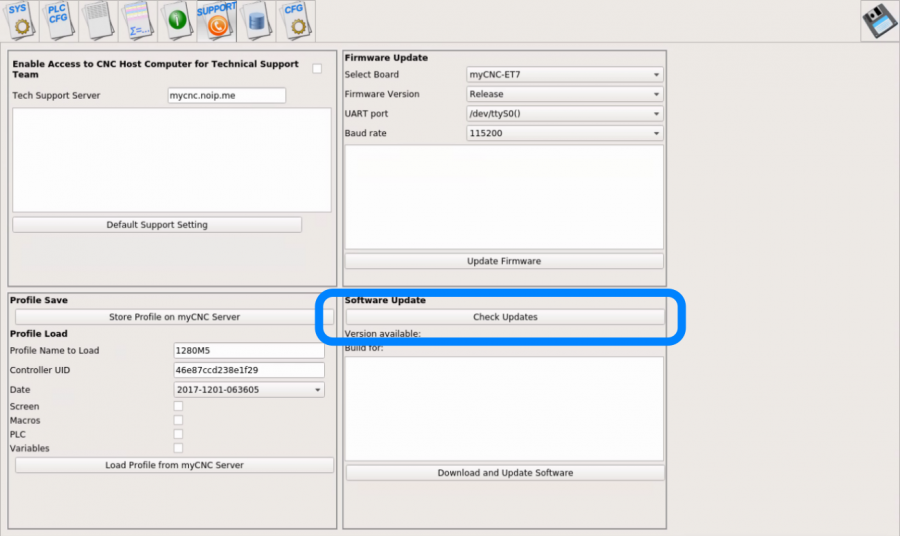The height and width of the screenshot is (536, 900).
Task: Open the blue database icon
Action: (x=256, y=20)
